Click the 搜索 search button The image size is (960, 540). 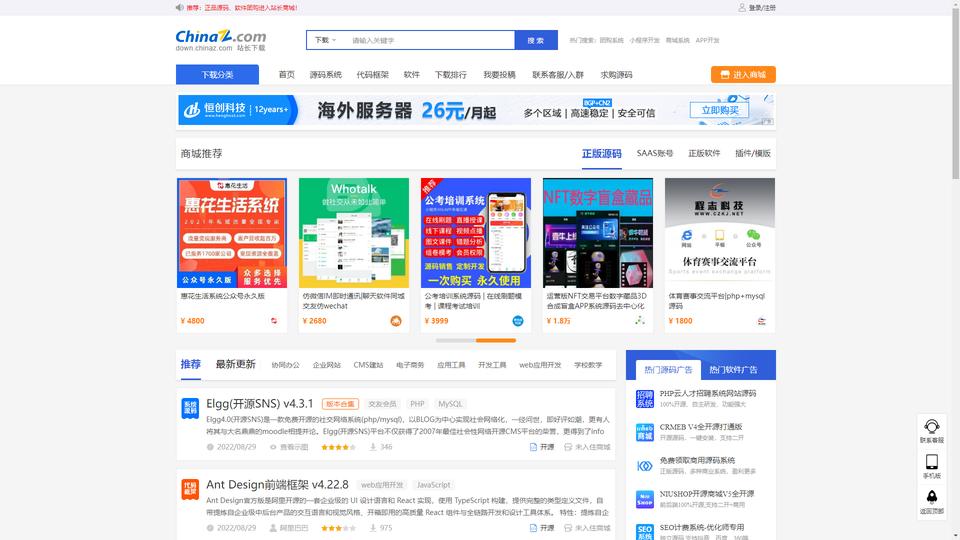pos(536,40)
